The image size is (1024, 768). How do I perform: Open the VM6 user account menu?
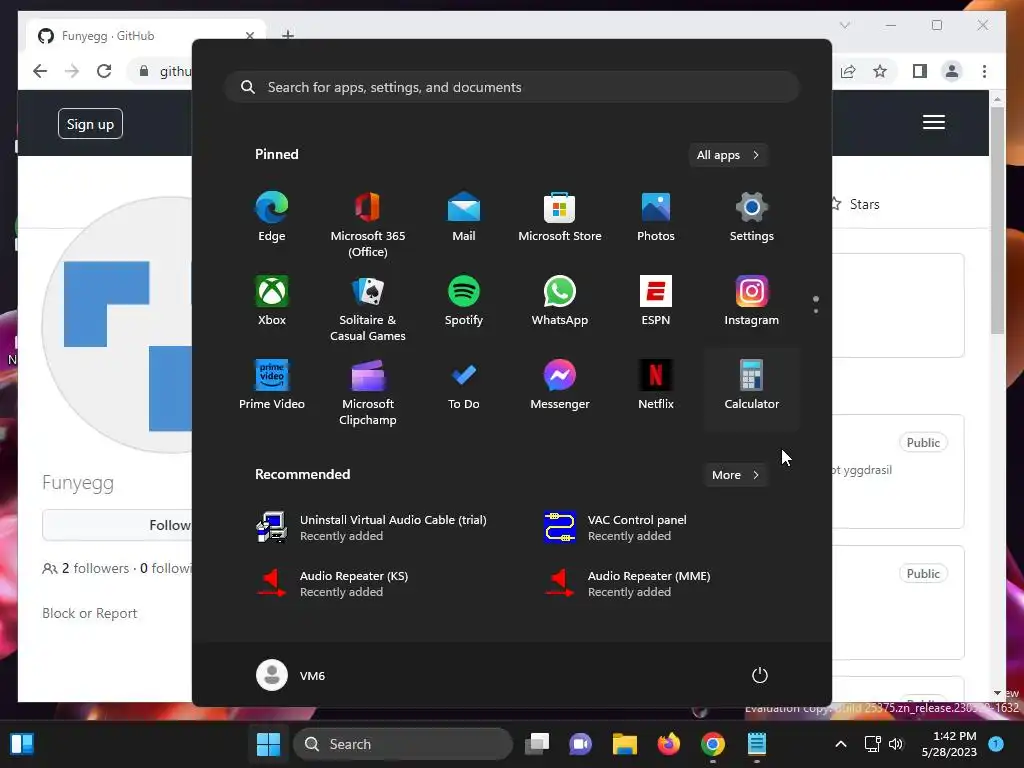pos(291,675)
